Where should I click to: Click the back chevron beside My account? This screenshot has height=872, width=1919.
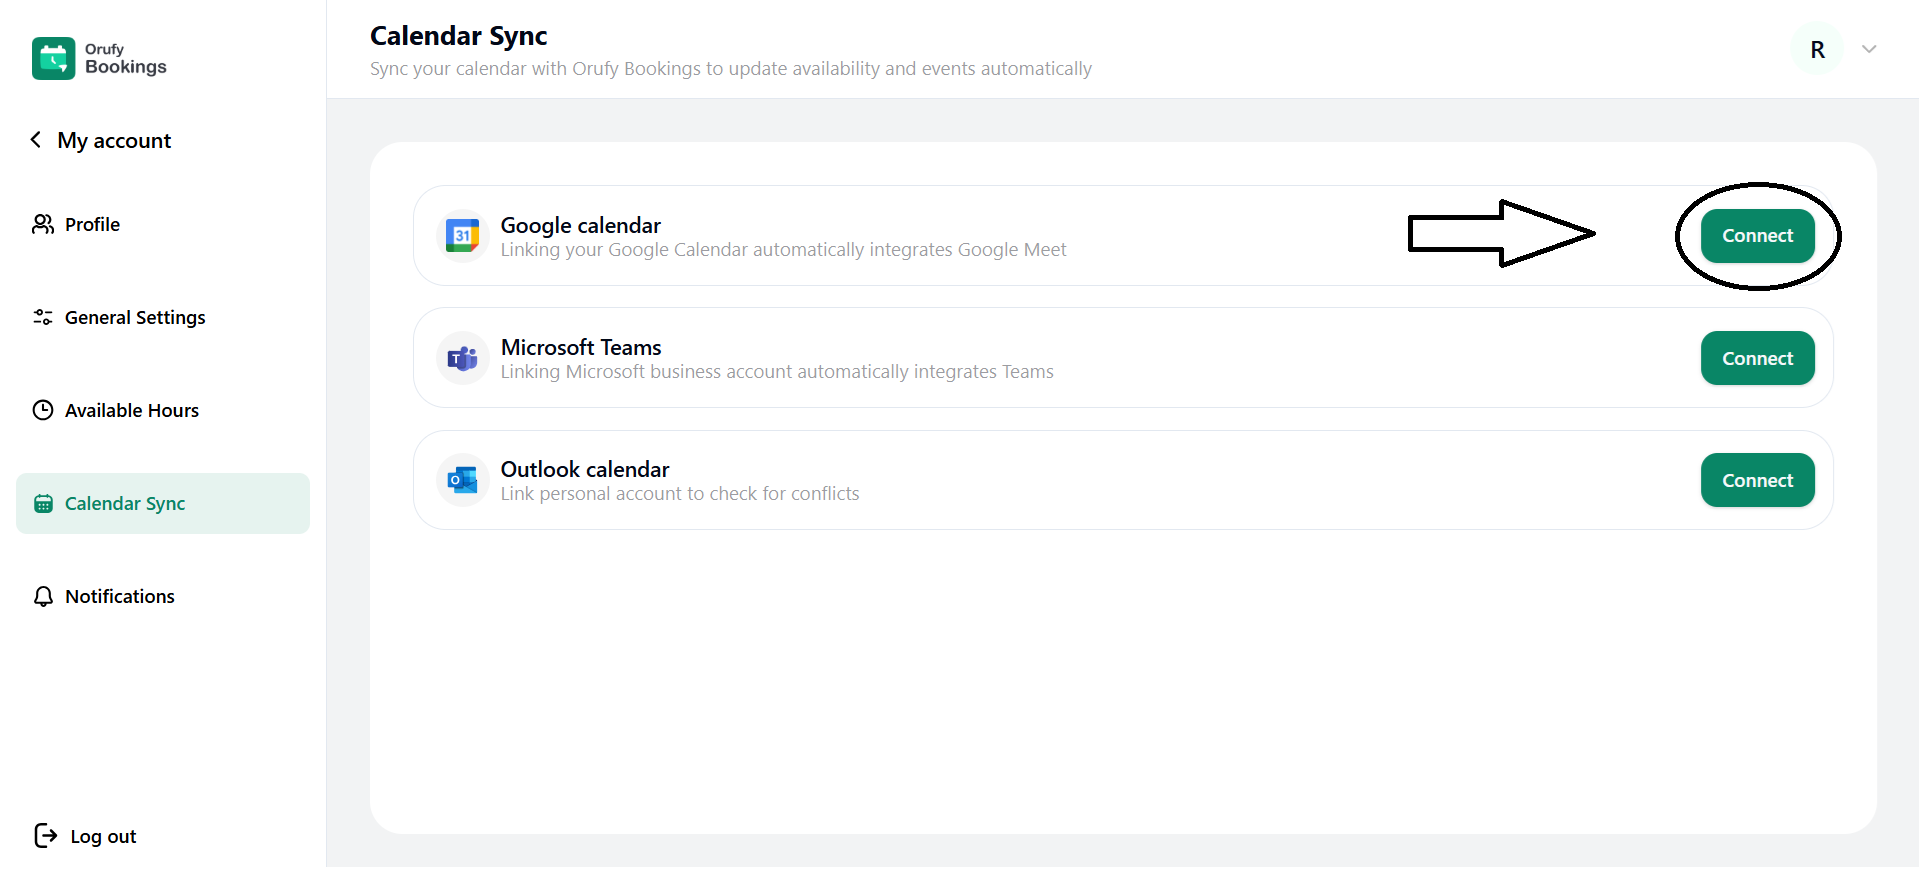tap(36, 140)
